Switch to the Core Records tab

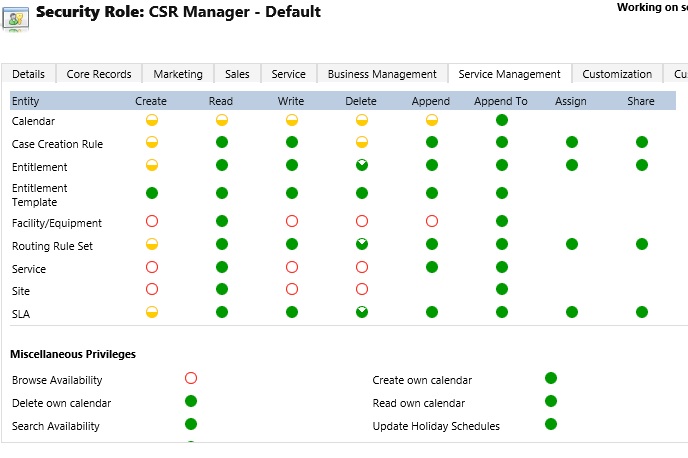tap(99, 74)
